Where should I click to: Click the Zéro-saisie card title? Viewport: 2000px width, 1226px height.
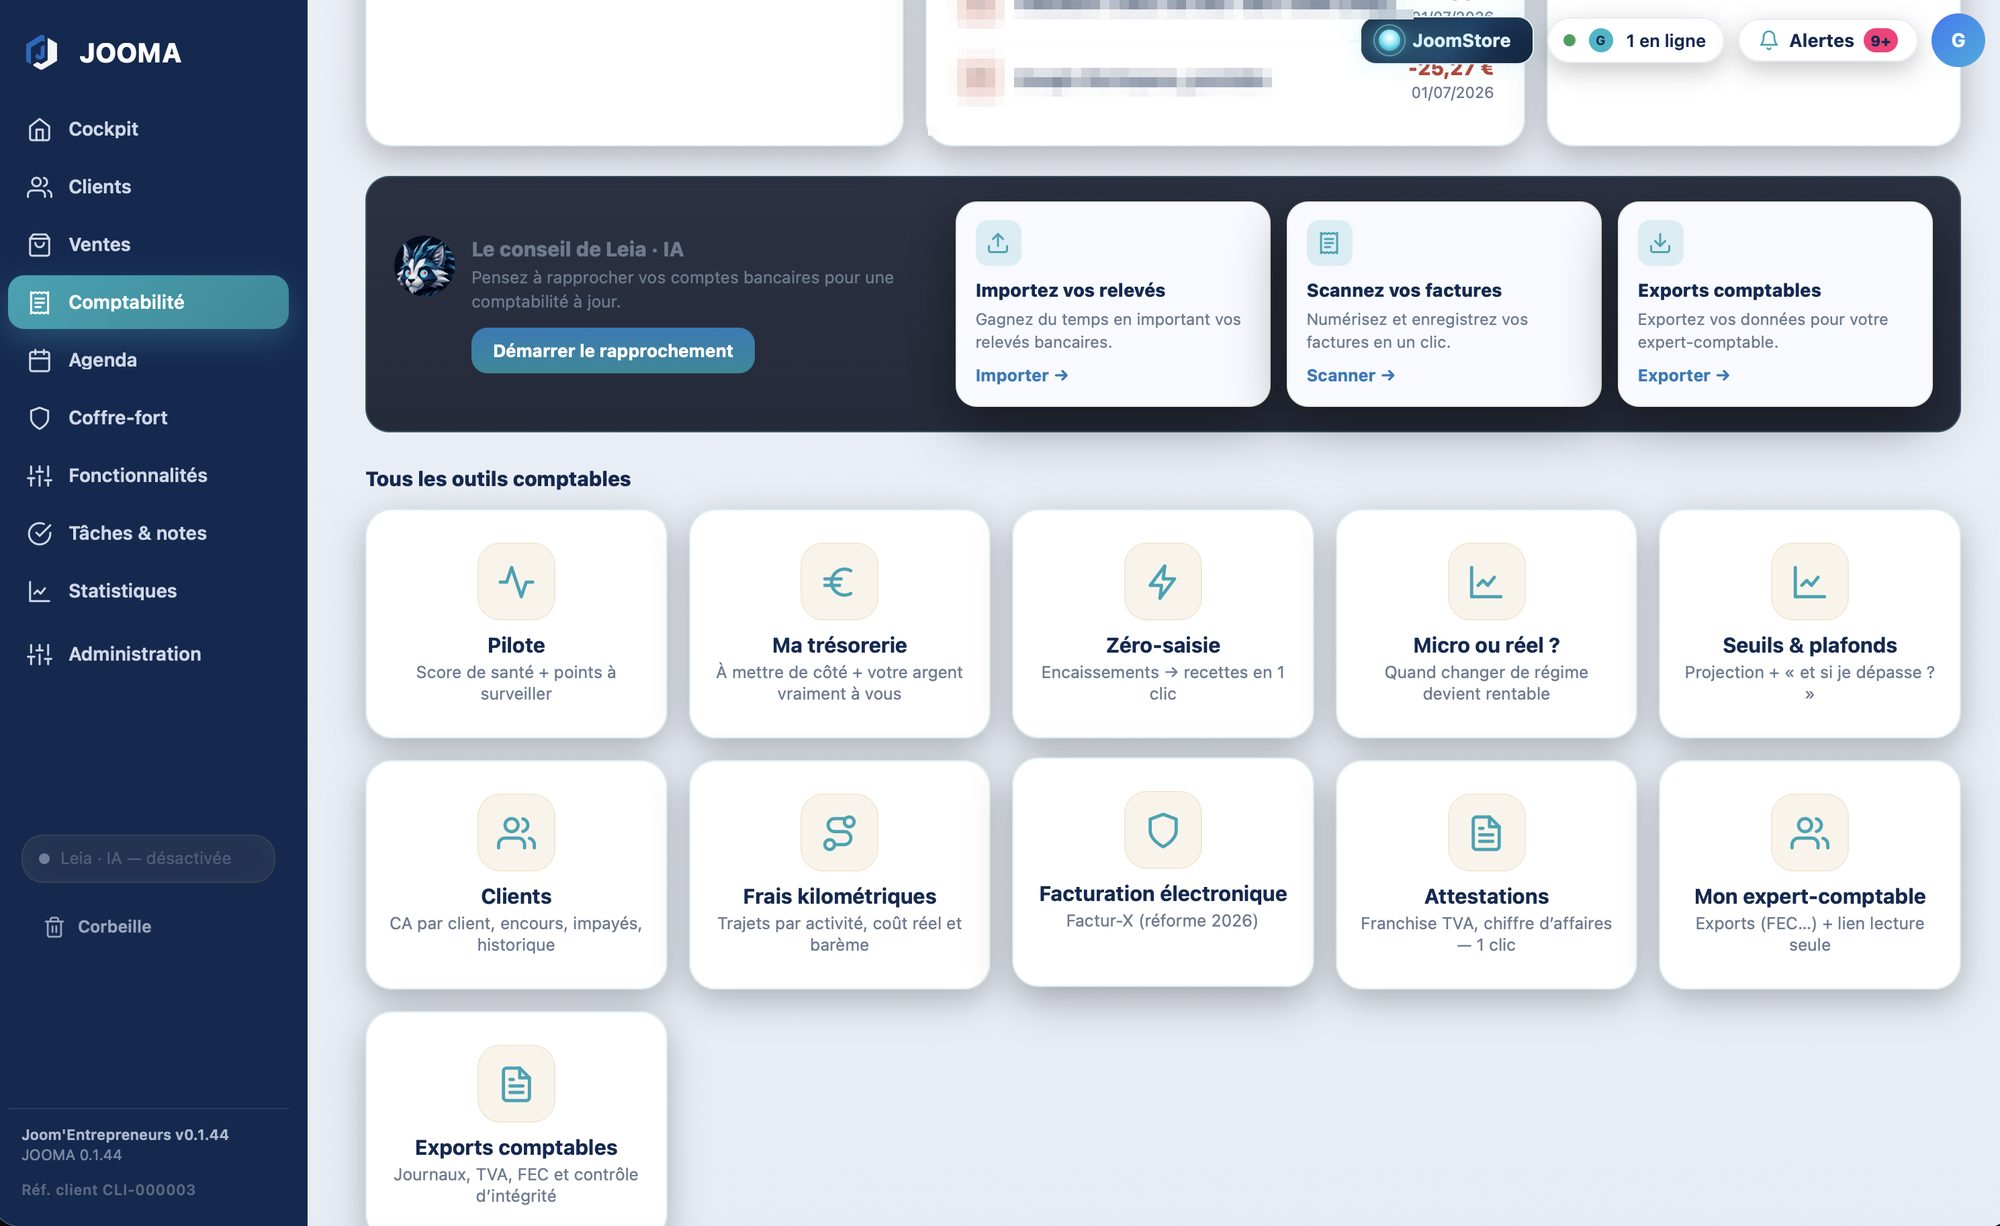click(x=1163, y=646)
